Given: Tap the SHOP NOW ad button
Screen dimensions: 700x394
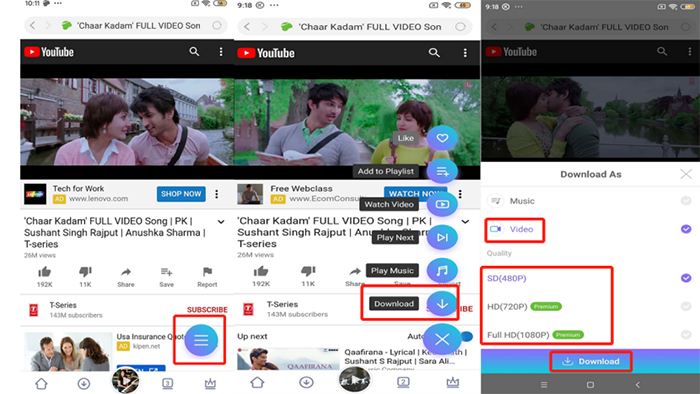Looking at the screenshot, I should 181,194.
